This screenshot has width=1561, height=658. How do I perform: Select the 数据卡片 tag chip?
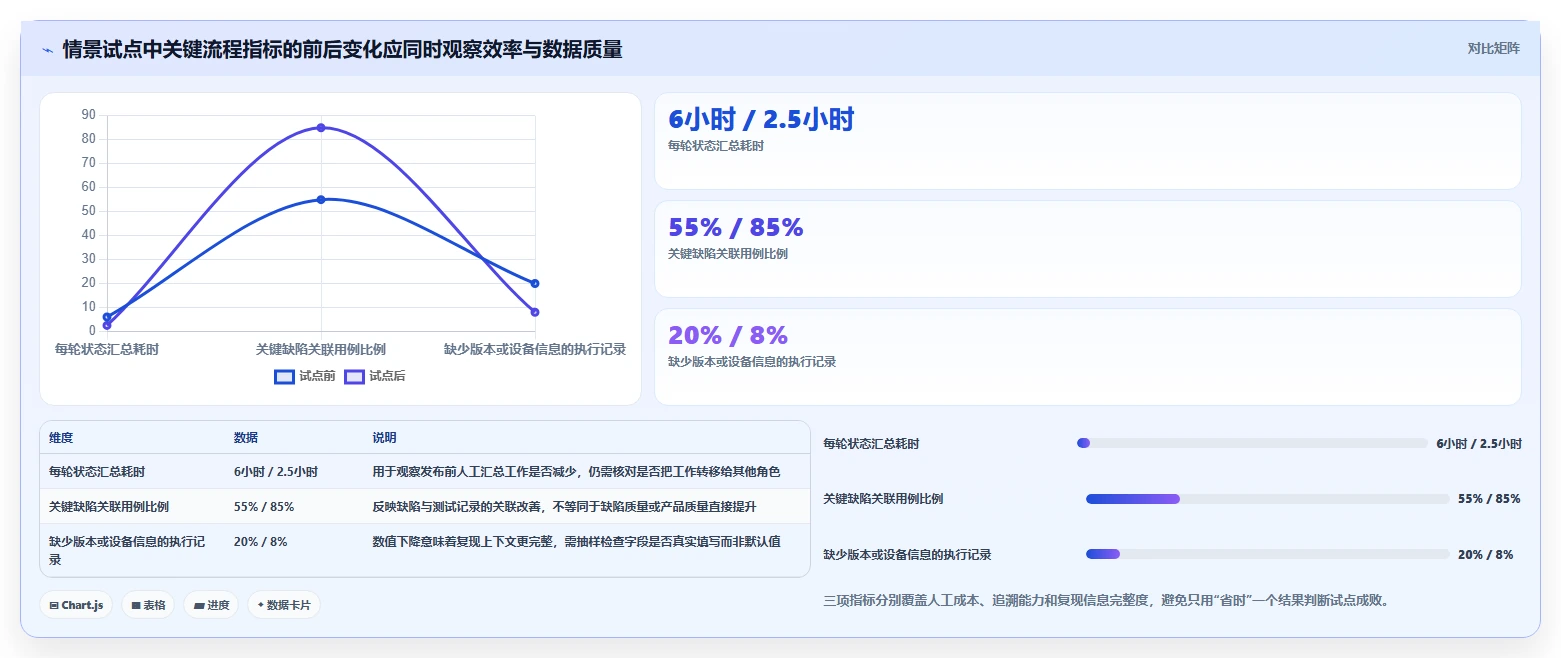tap(284, 605)
